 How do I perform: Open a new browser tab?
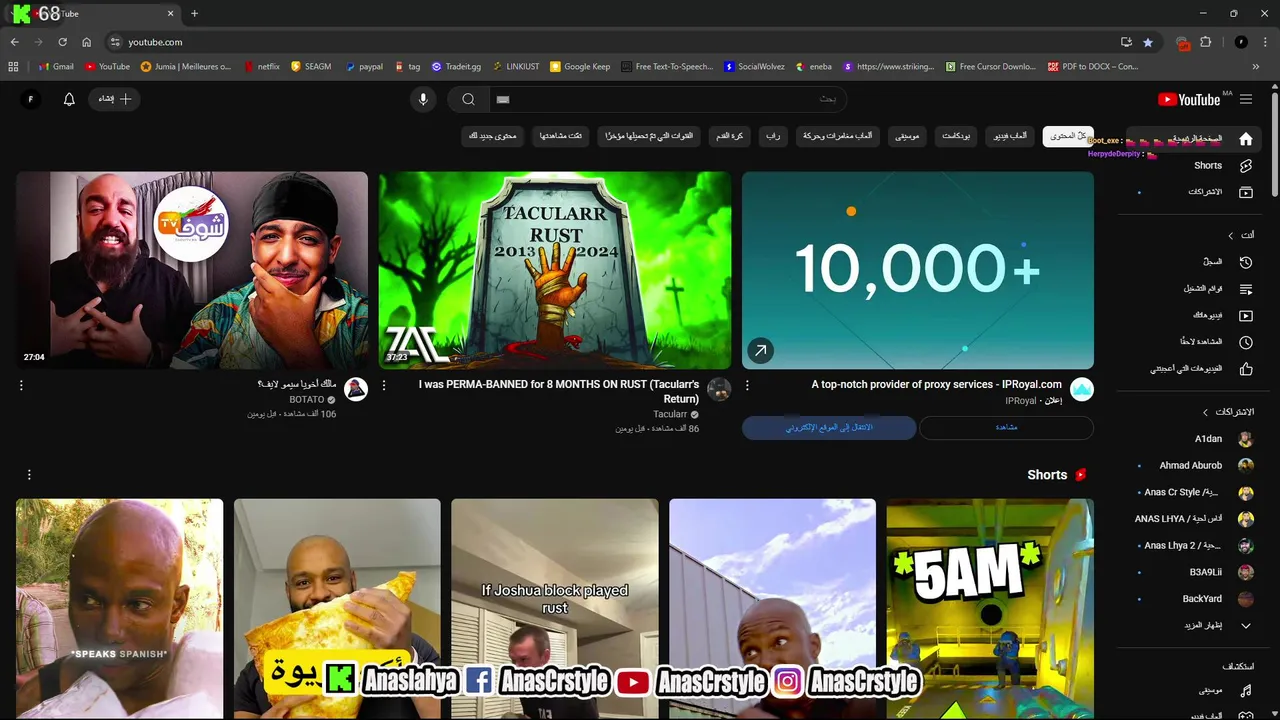194,14
